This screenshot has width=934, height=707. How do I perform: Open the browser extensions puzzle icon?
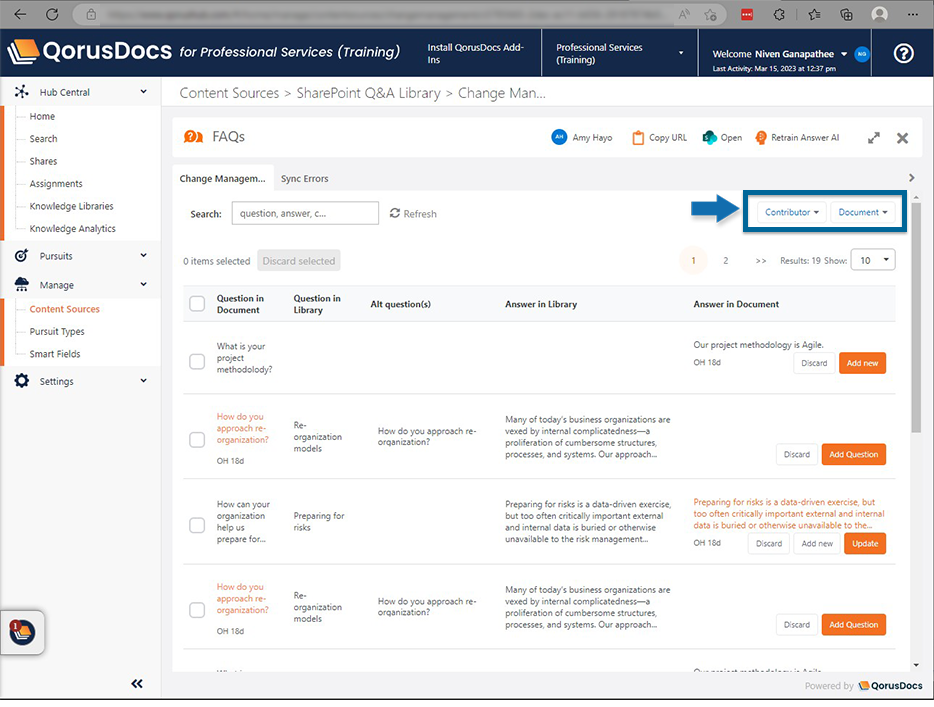[779, 15]
